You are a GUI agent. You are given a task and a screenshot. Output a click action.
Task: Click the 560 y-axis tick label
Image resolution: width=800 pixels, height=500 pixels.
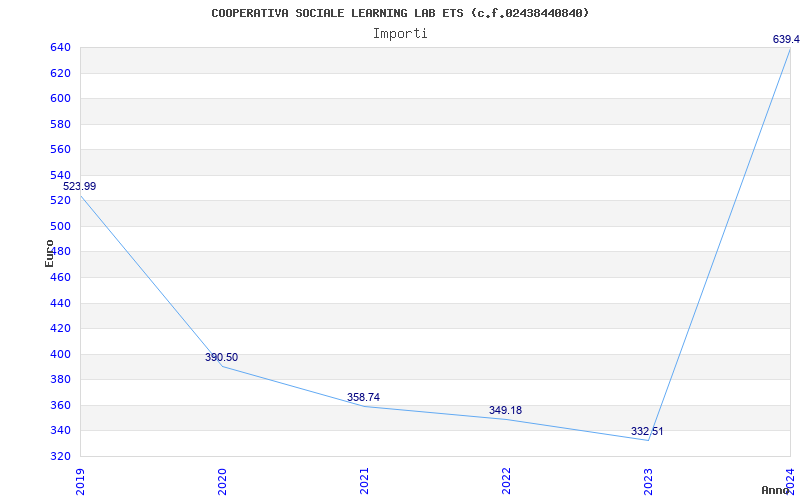(x=60, y=149)
